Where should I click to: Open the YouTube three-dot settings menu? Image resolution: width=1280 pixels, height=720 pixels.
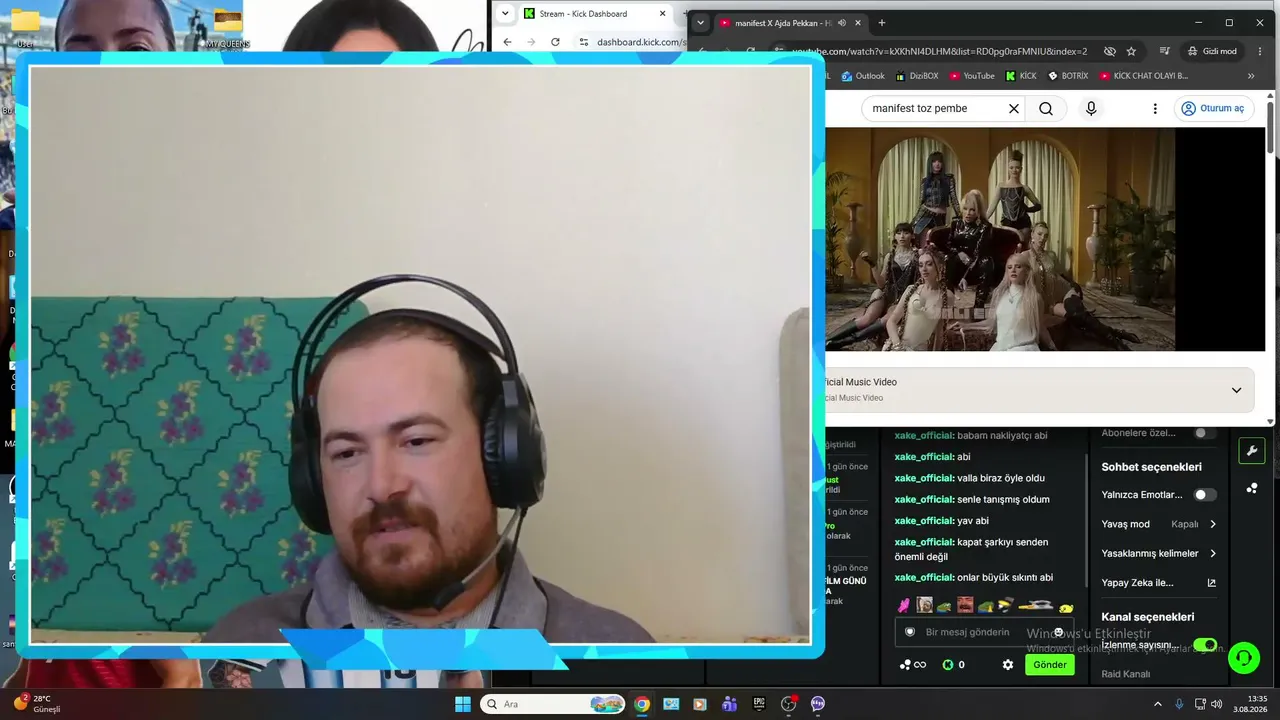pyautogui.click(x=1155, y=108)
